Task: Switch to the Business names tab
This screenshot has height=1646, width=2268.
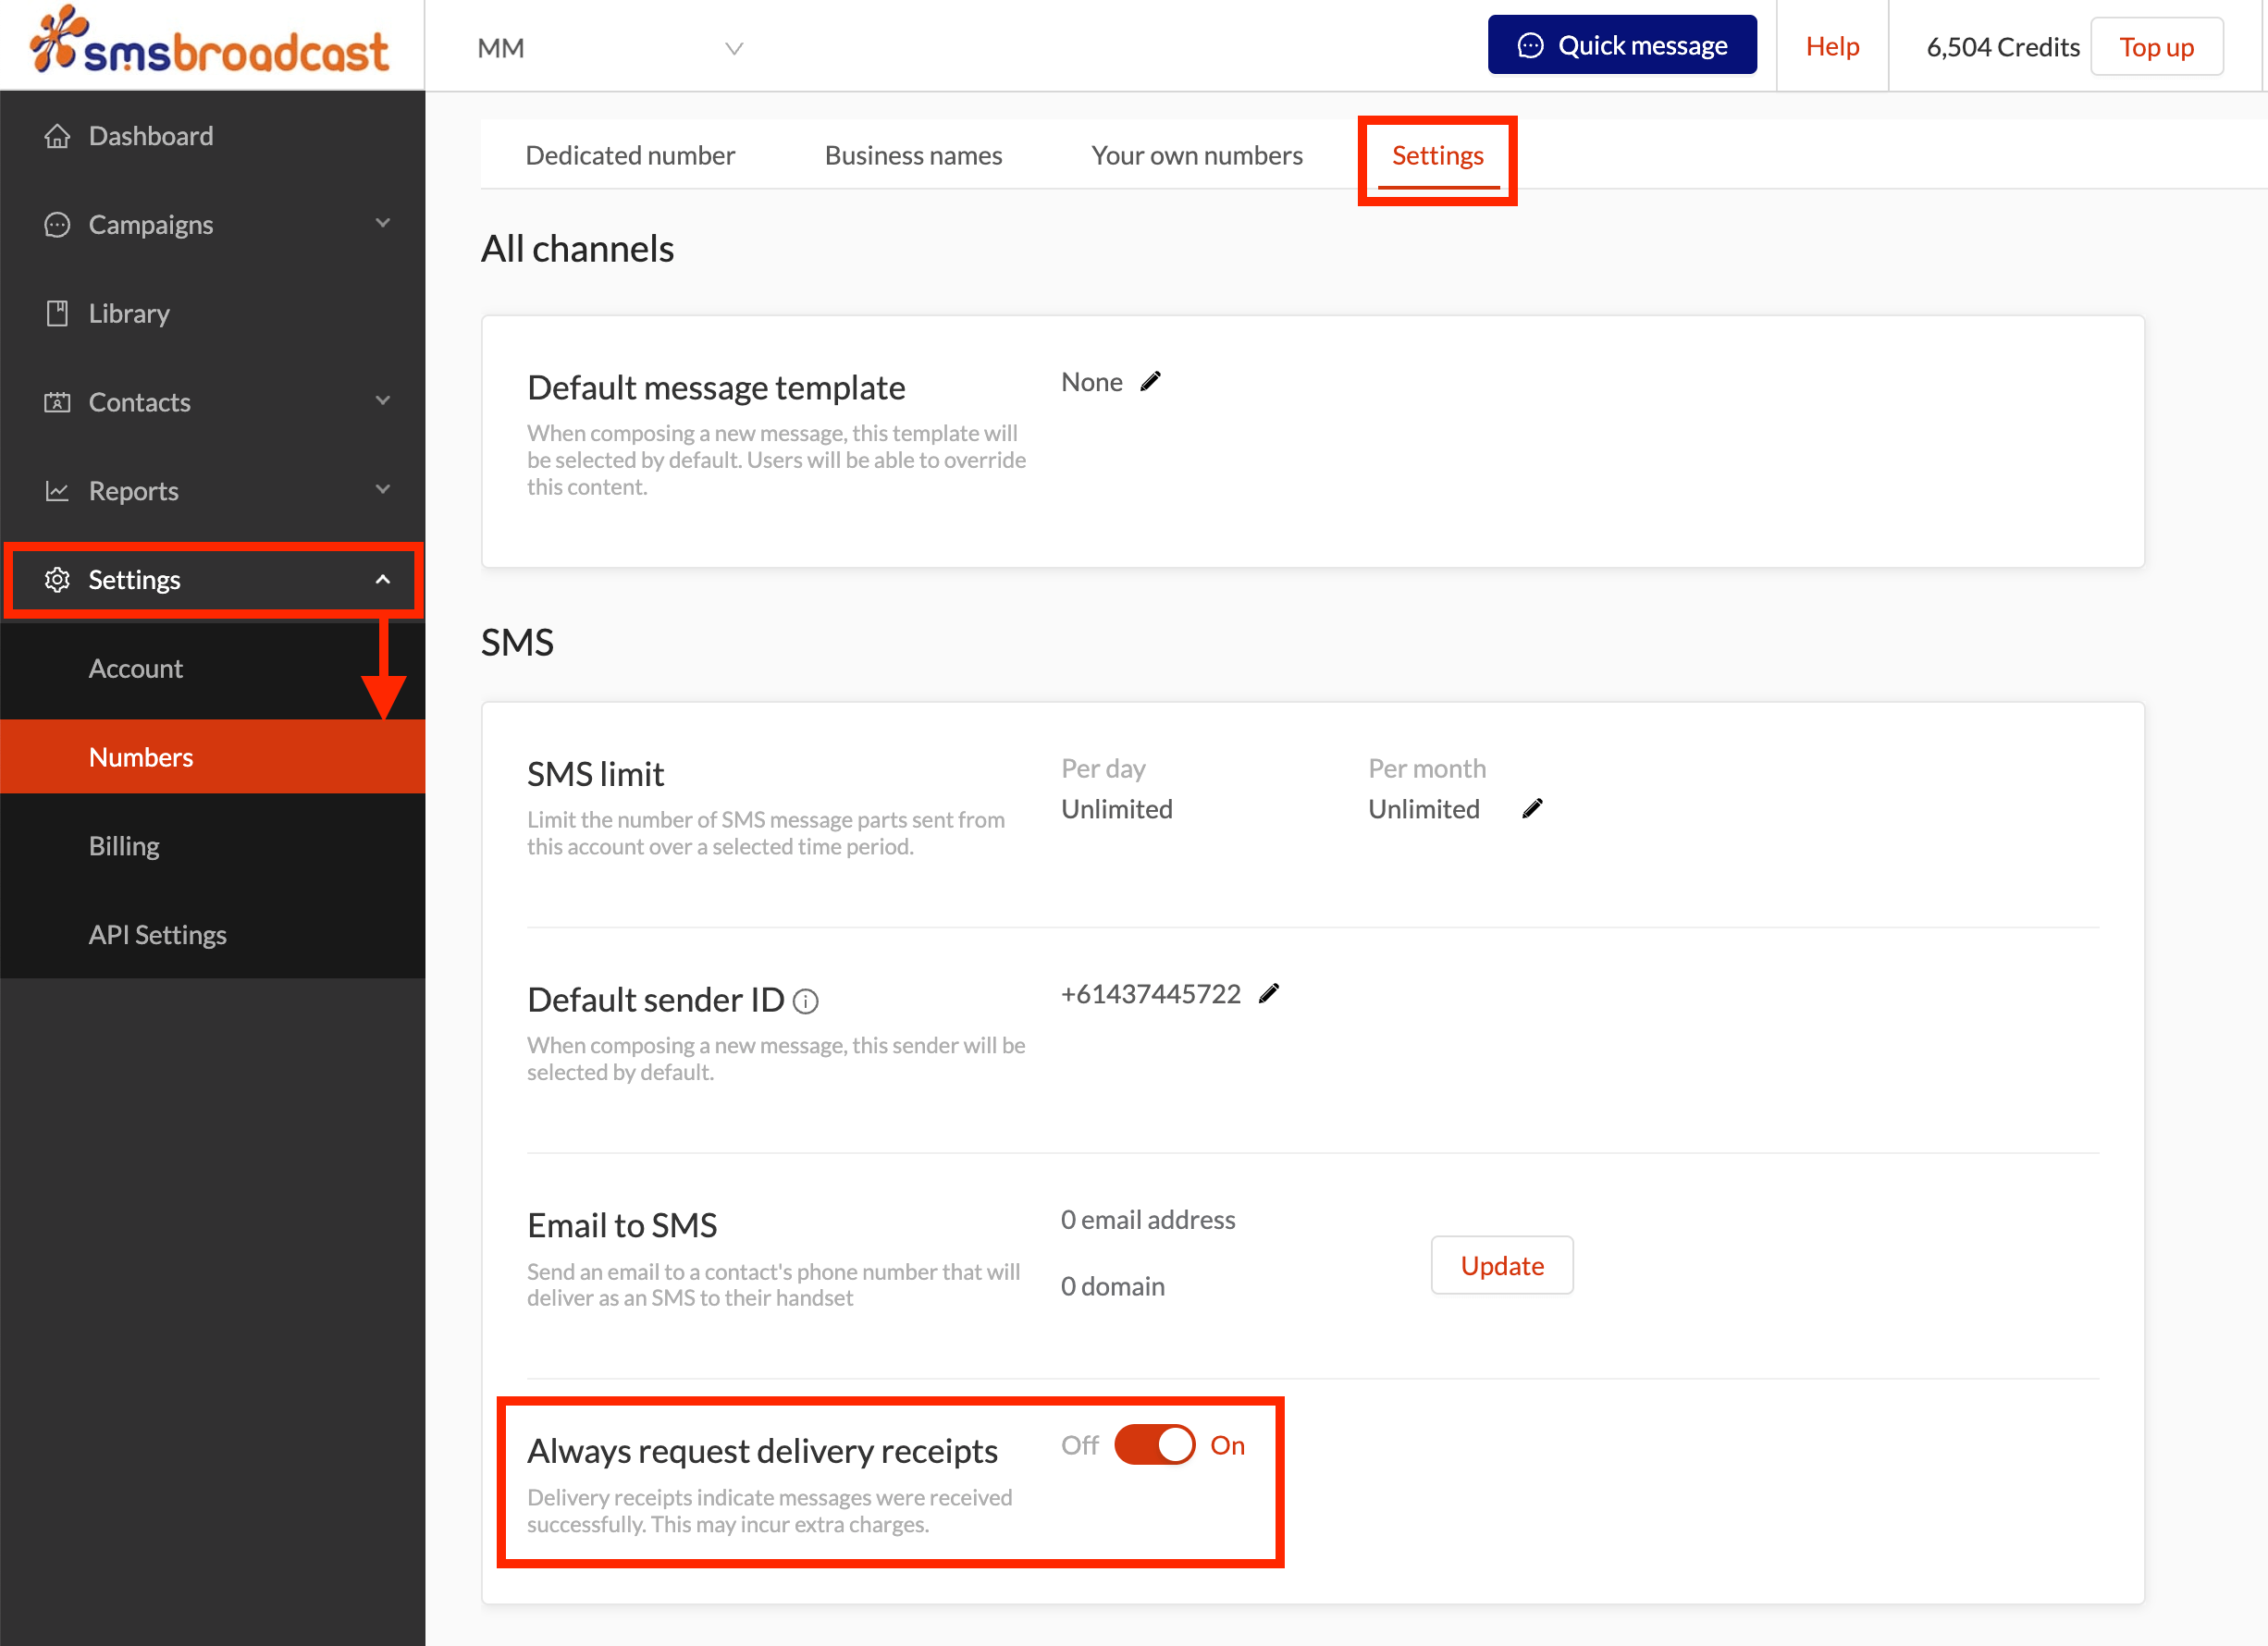Action: 913,155
